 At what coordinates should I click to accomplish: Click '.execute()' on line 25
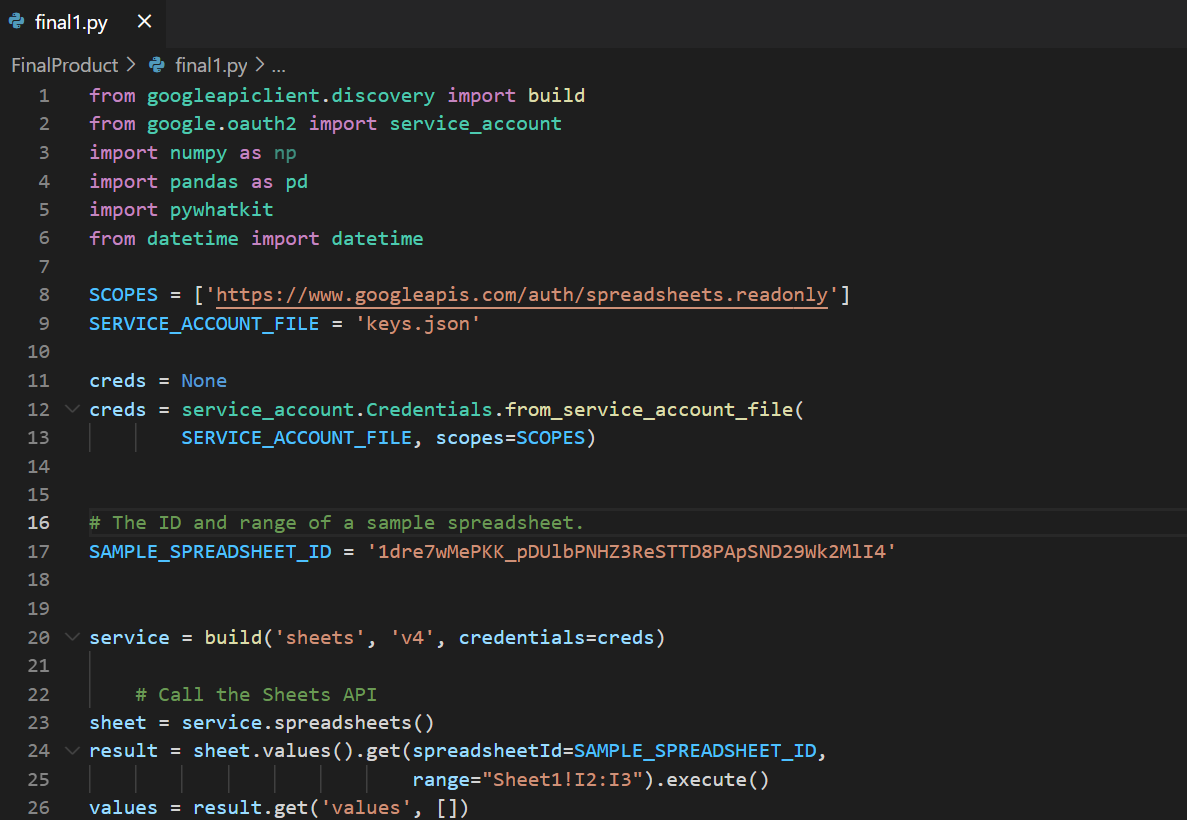(712, 780)
